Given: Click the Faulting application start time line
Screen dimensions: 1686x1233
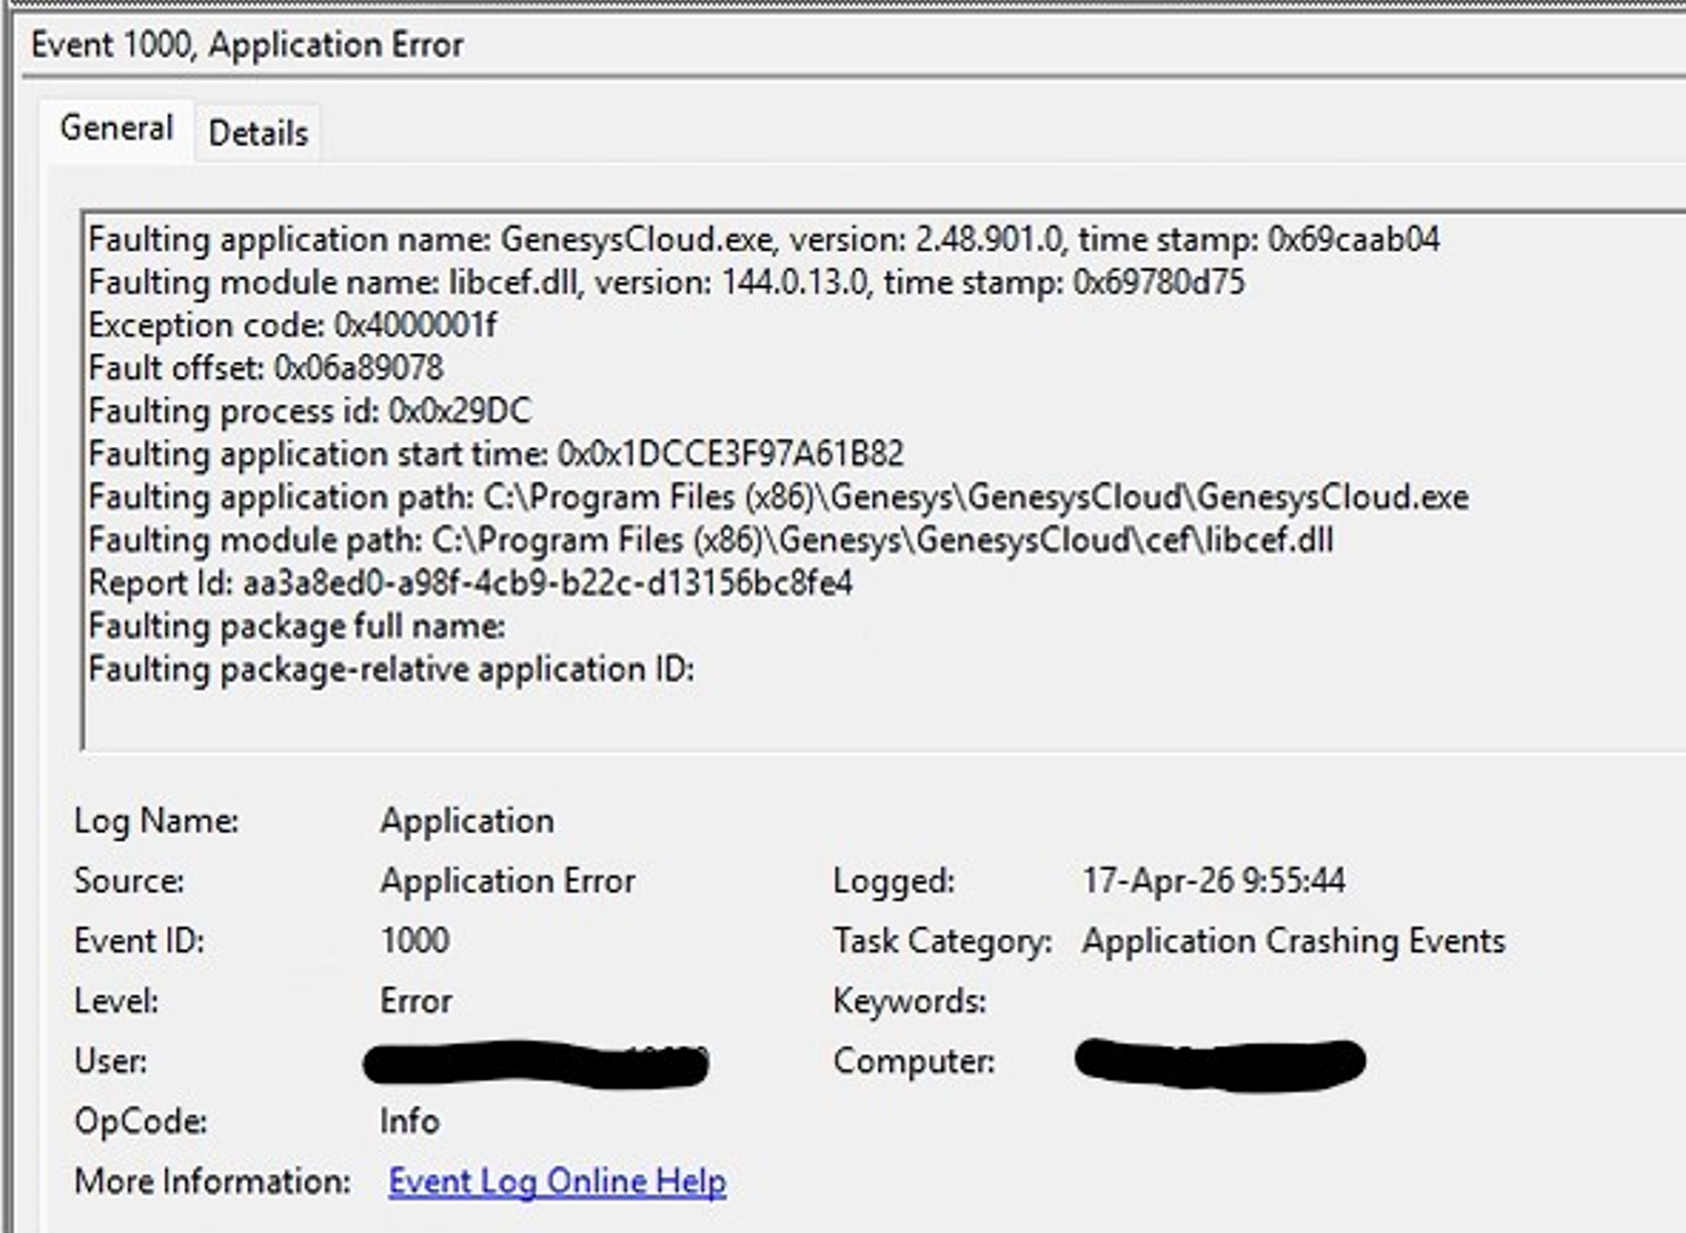Looking at the screenshot, I should click(x=496, y=454).
